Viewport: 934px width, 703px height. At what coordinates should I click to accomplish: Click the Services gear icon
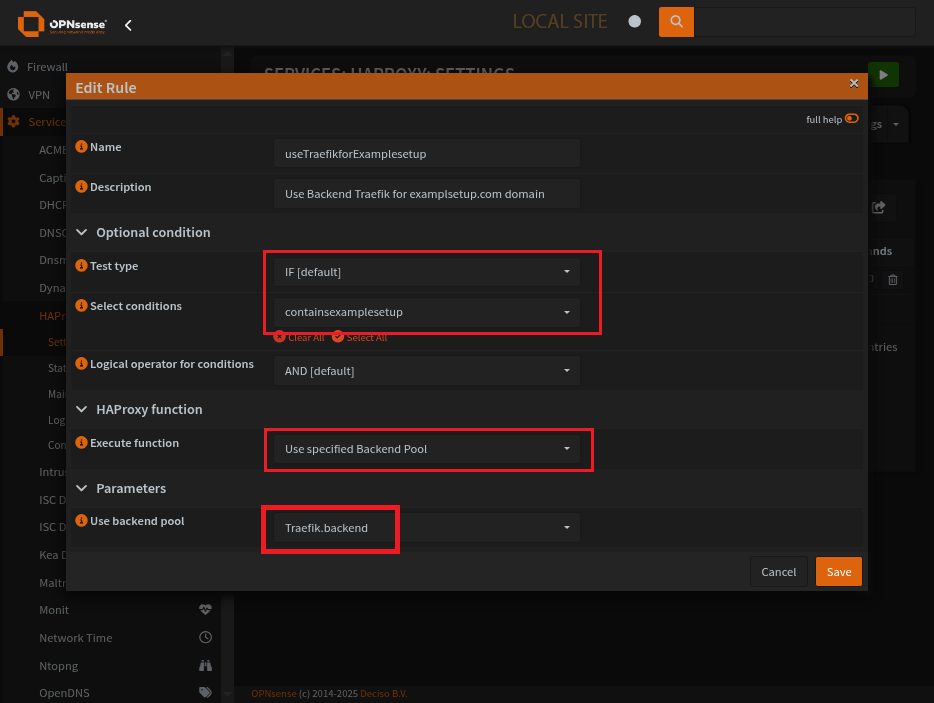pyautogui.click(x=13, y=122)
